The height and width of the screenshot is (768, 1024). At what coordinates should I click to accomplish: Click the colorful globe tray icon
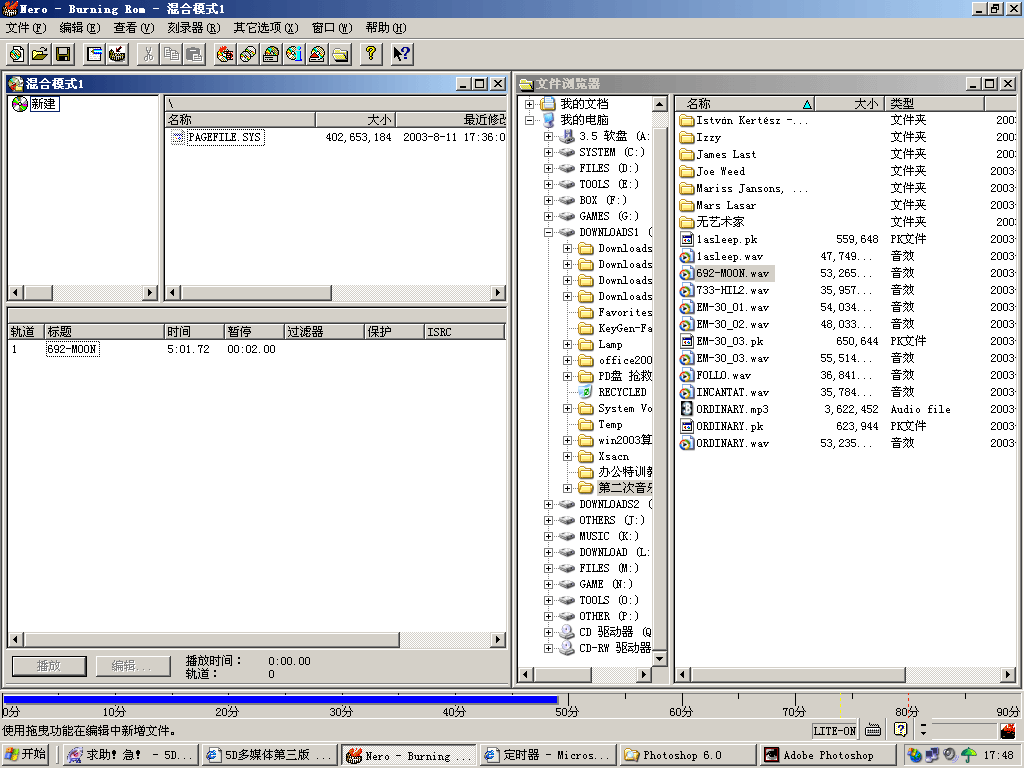pyautogui.click(x=915, y=755)
